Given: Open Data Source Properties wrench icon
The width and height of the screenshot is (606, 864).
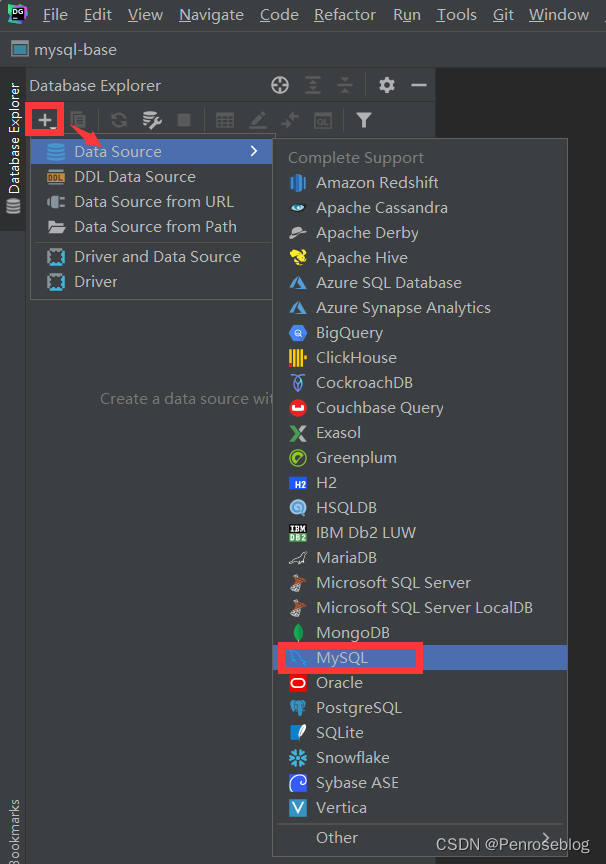Looking at the screenshot, I should click(x=152, y=120).
